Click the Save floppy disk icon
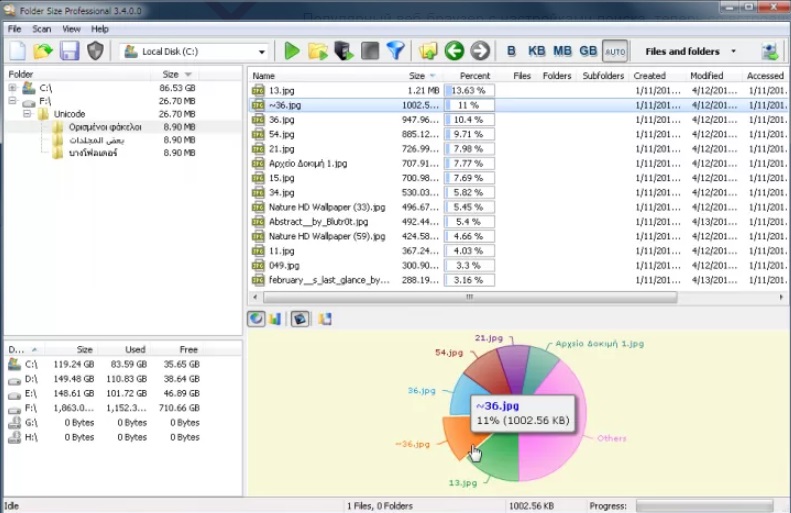This screenshot has height=513, width=791. [69, 51]
